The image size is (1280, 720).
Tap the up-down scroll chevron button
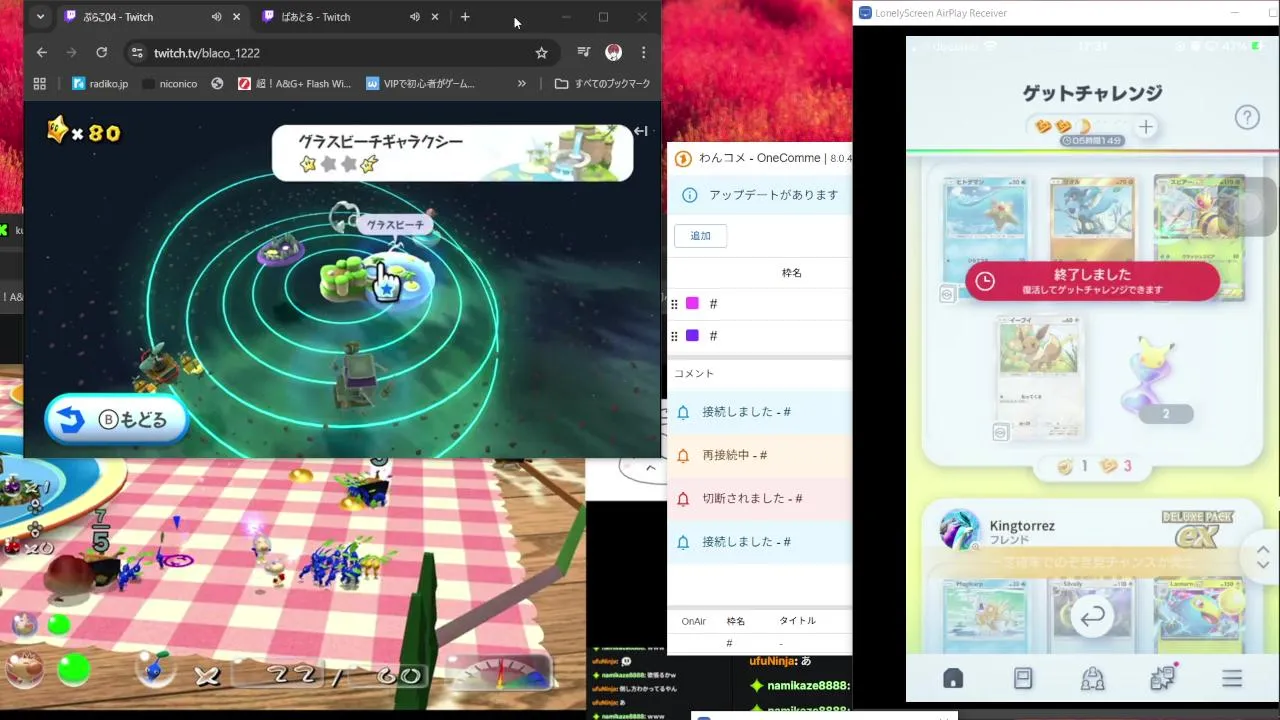[1262, 558]
